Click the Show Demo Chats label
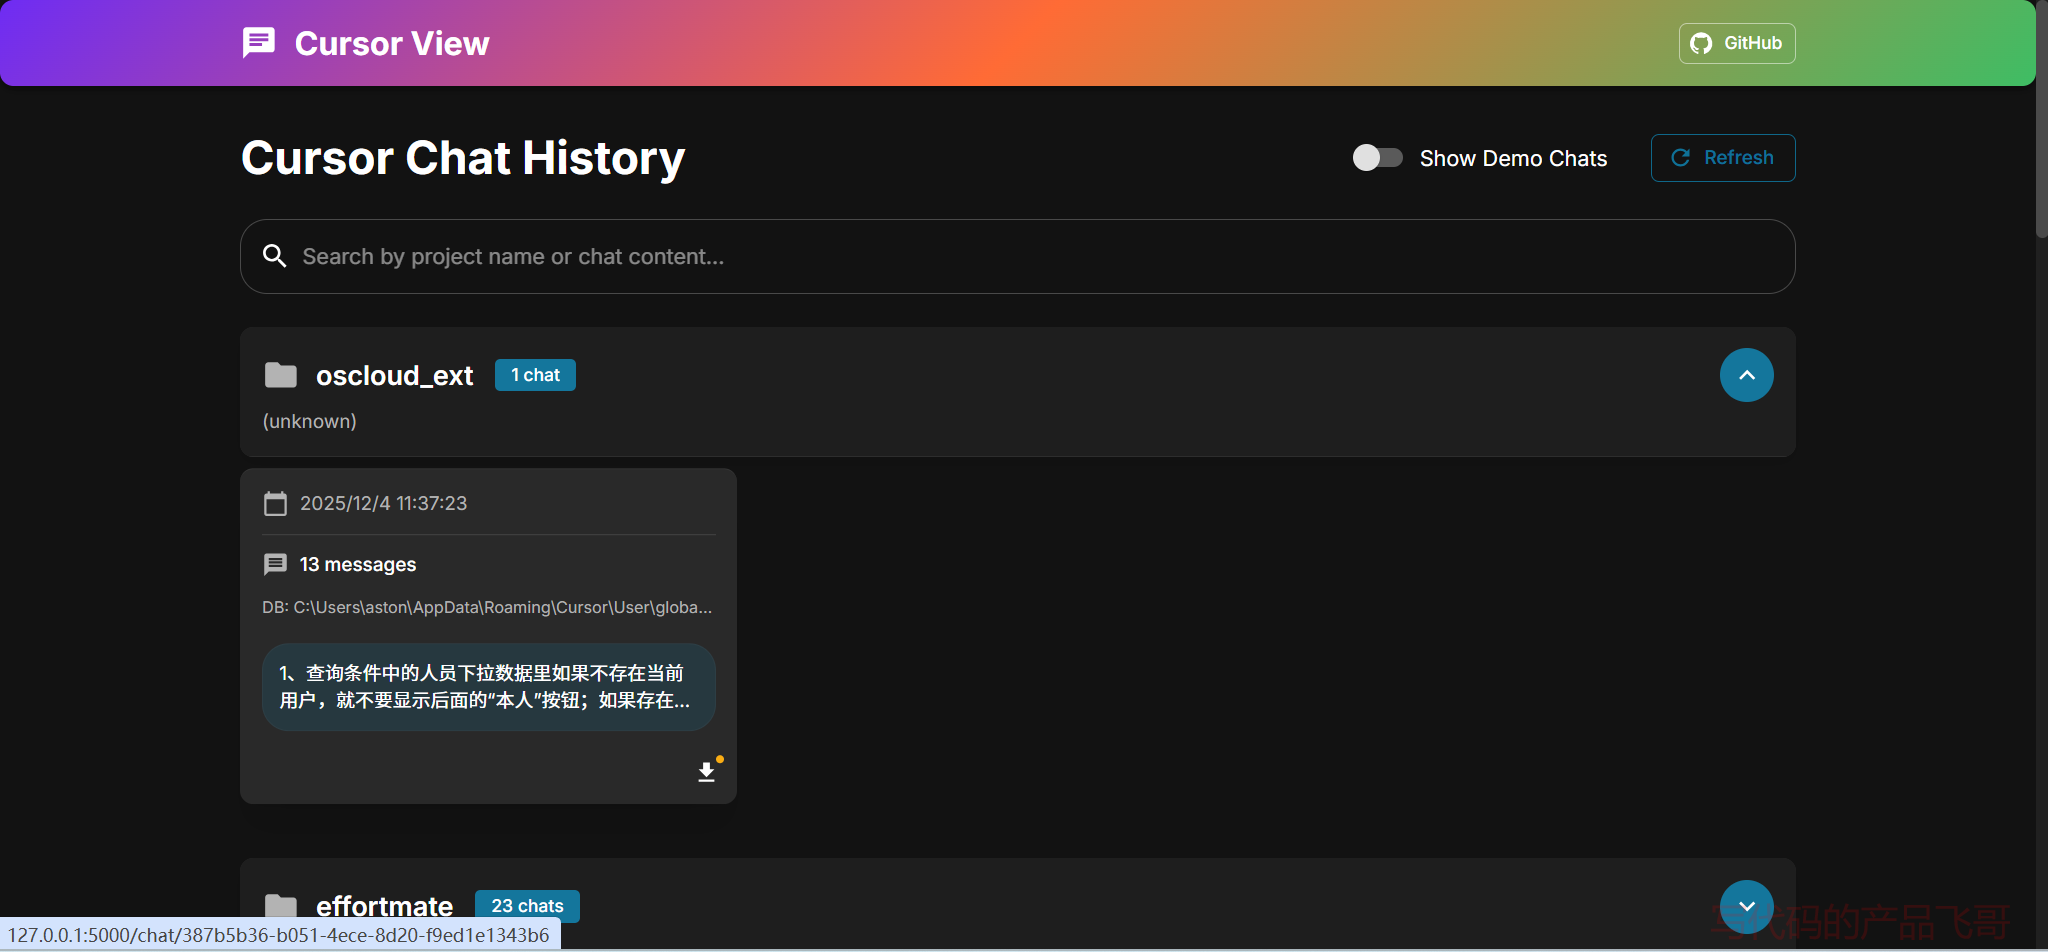The image size is (2048, 952). point(1513,158)
